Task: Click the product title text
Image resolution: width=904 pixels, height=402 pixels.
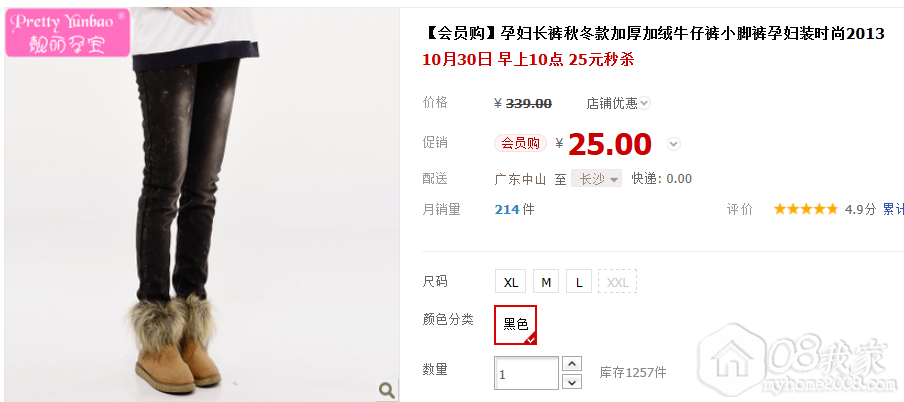Action: pos(653,34)
